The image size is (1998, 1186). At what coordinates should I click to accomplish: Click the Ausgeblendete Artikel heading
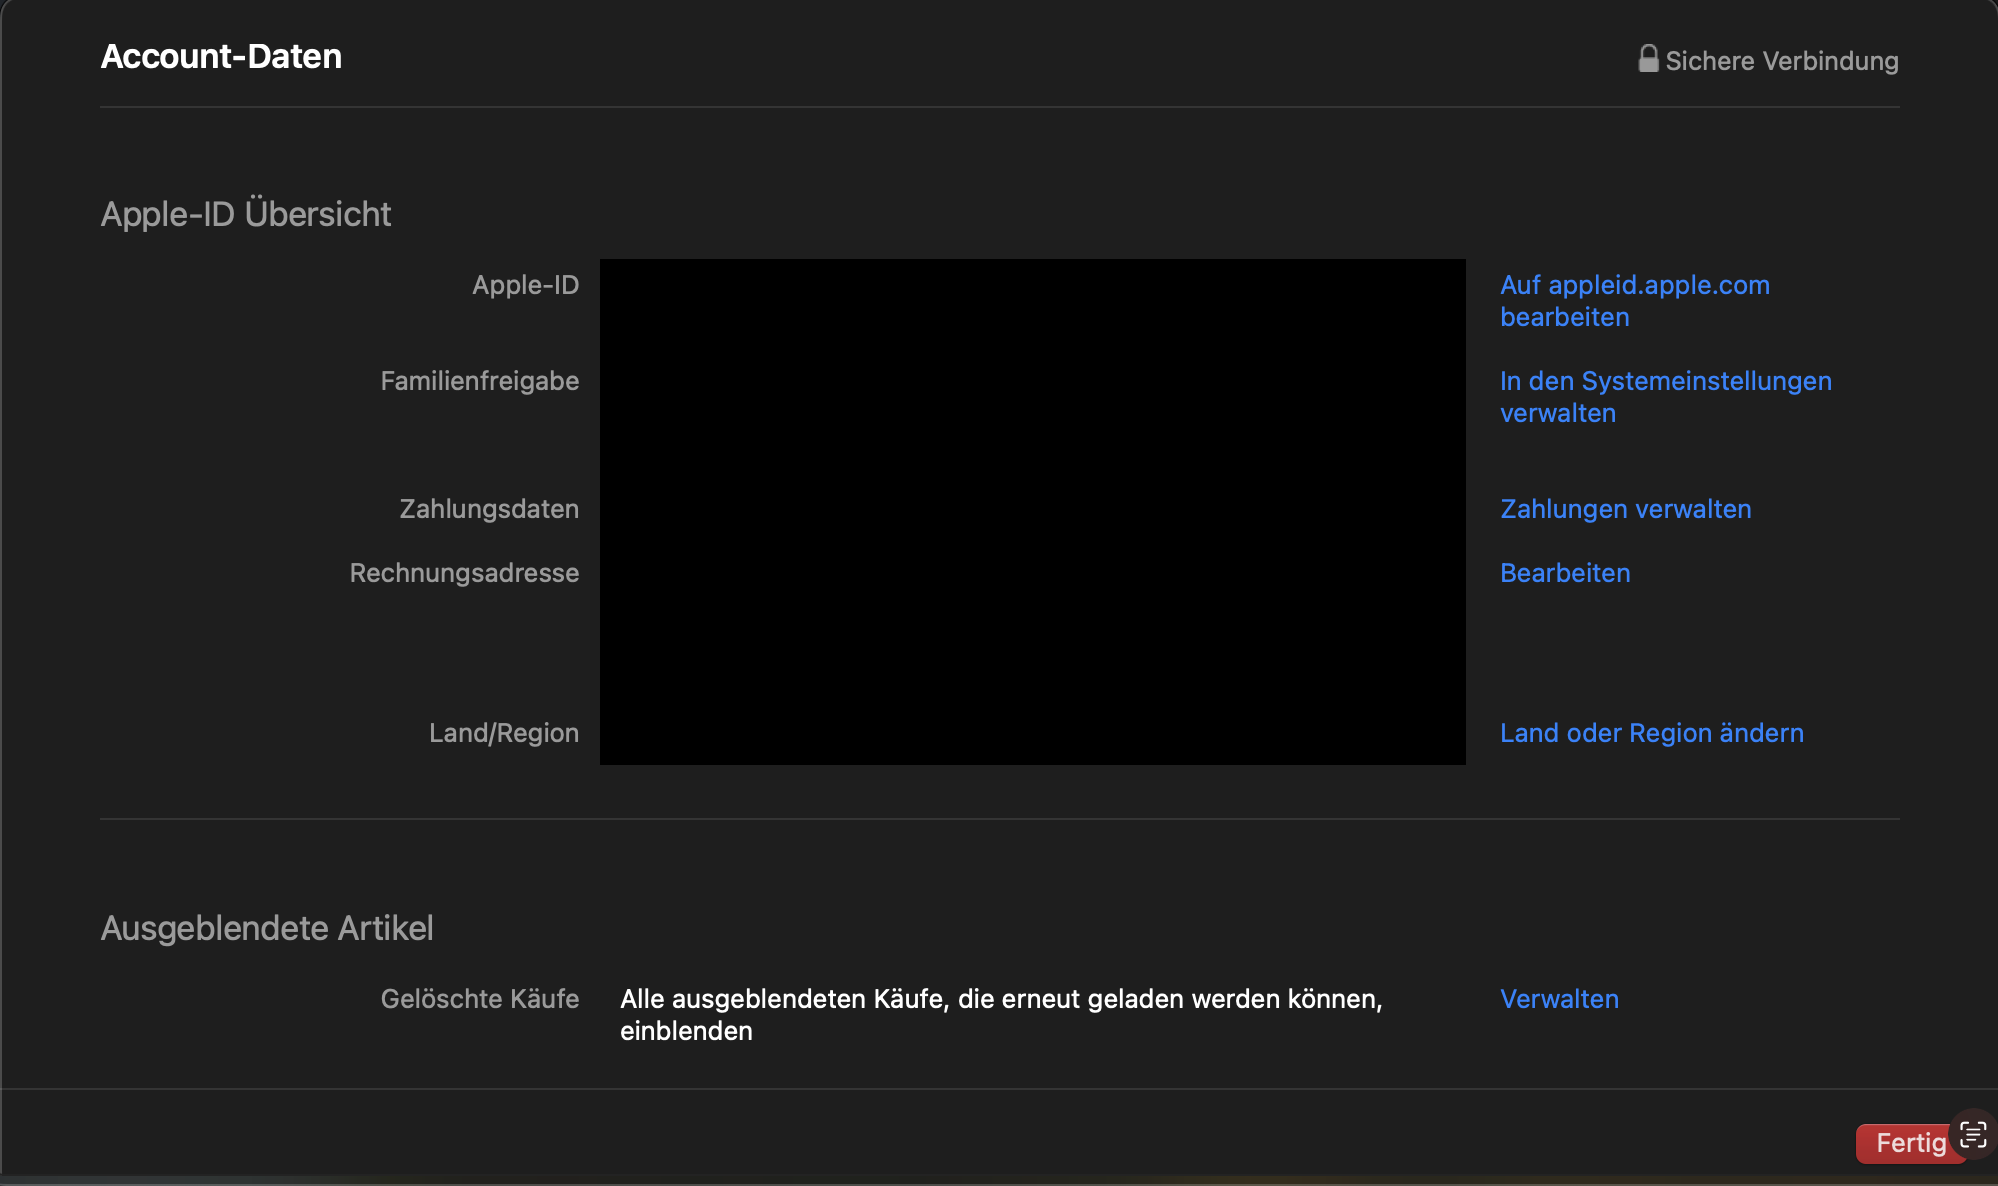coord(267,928)
